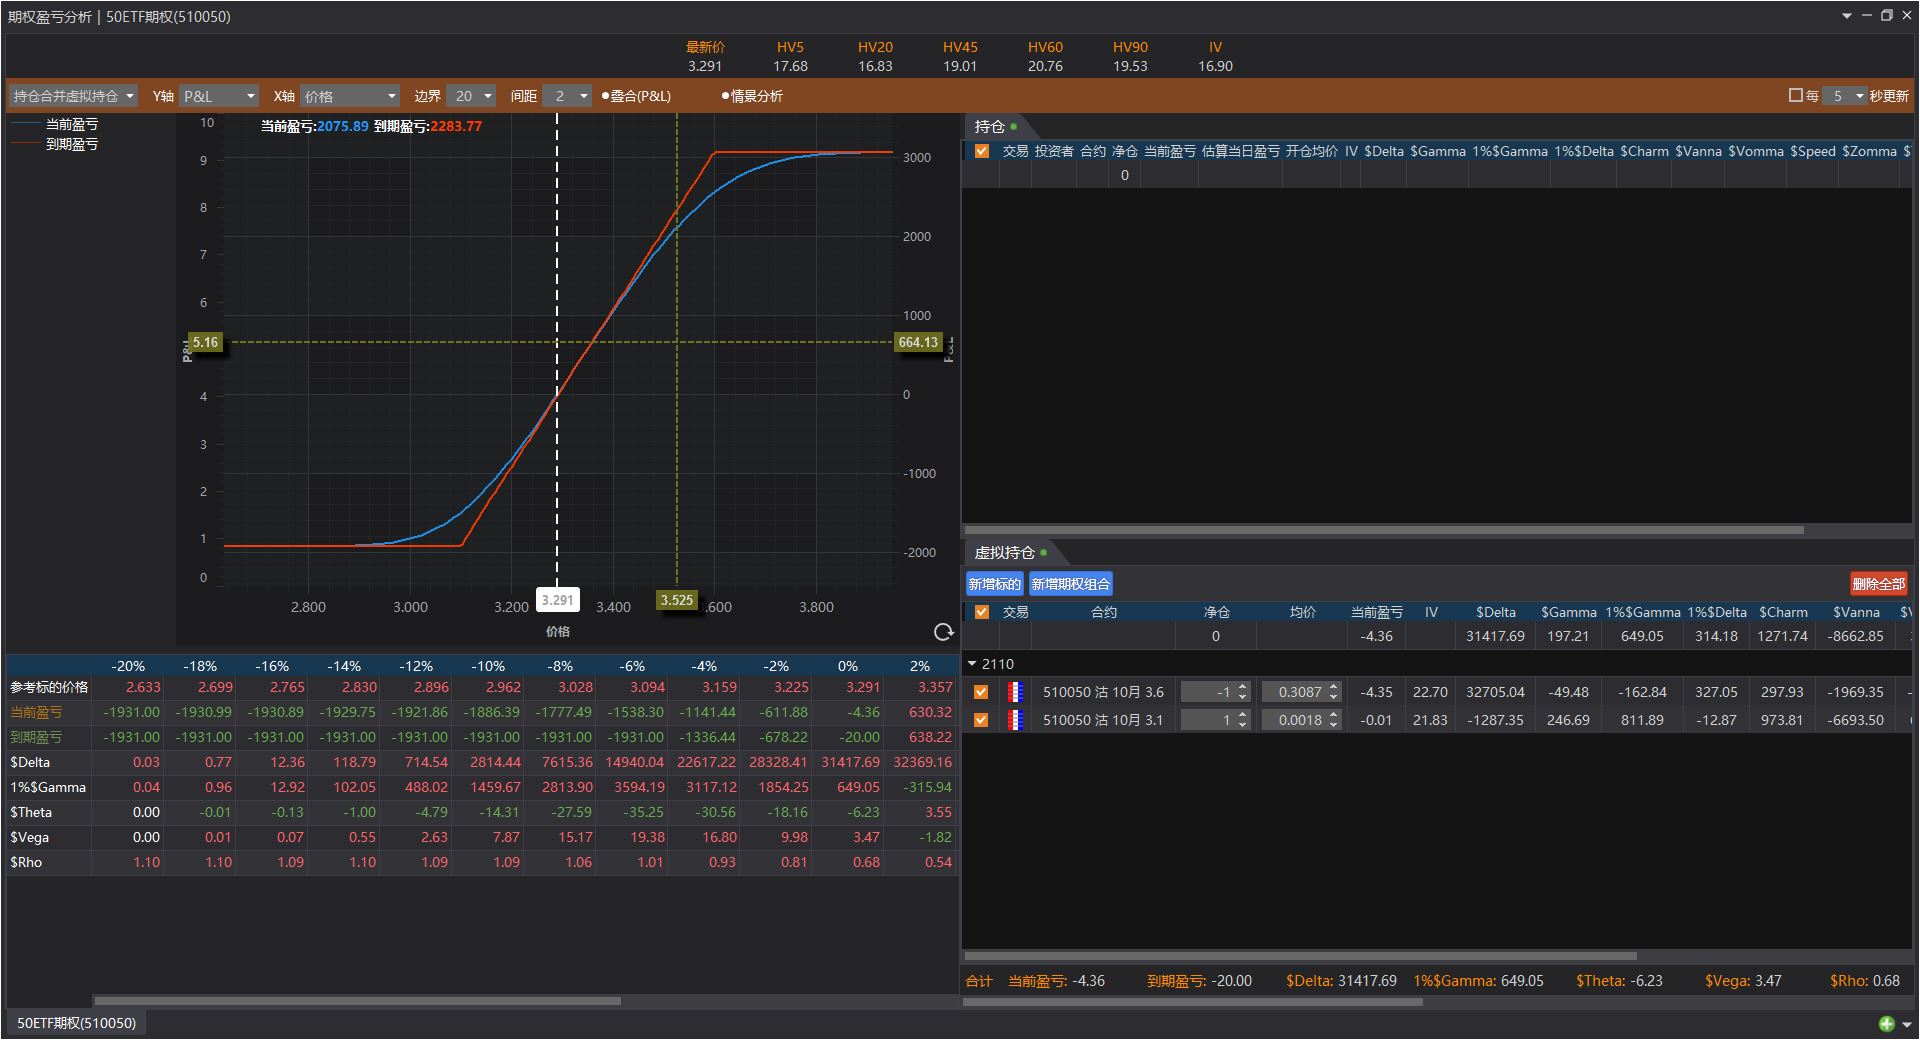The height and width of the screenshot is (1040, 1920).
Task: Open the 持仓合并虚拟持仓 dropdown
Action: [x=73, y=96]
